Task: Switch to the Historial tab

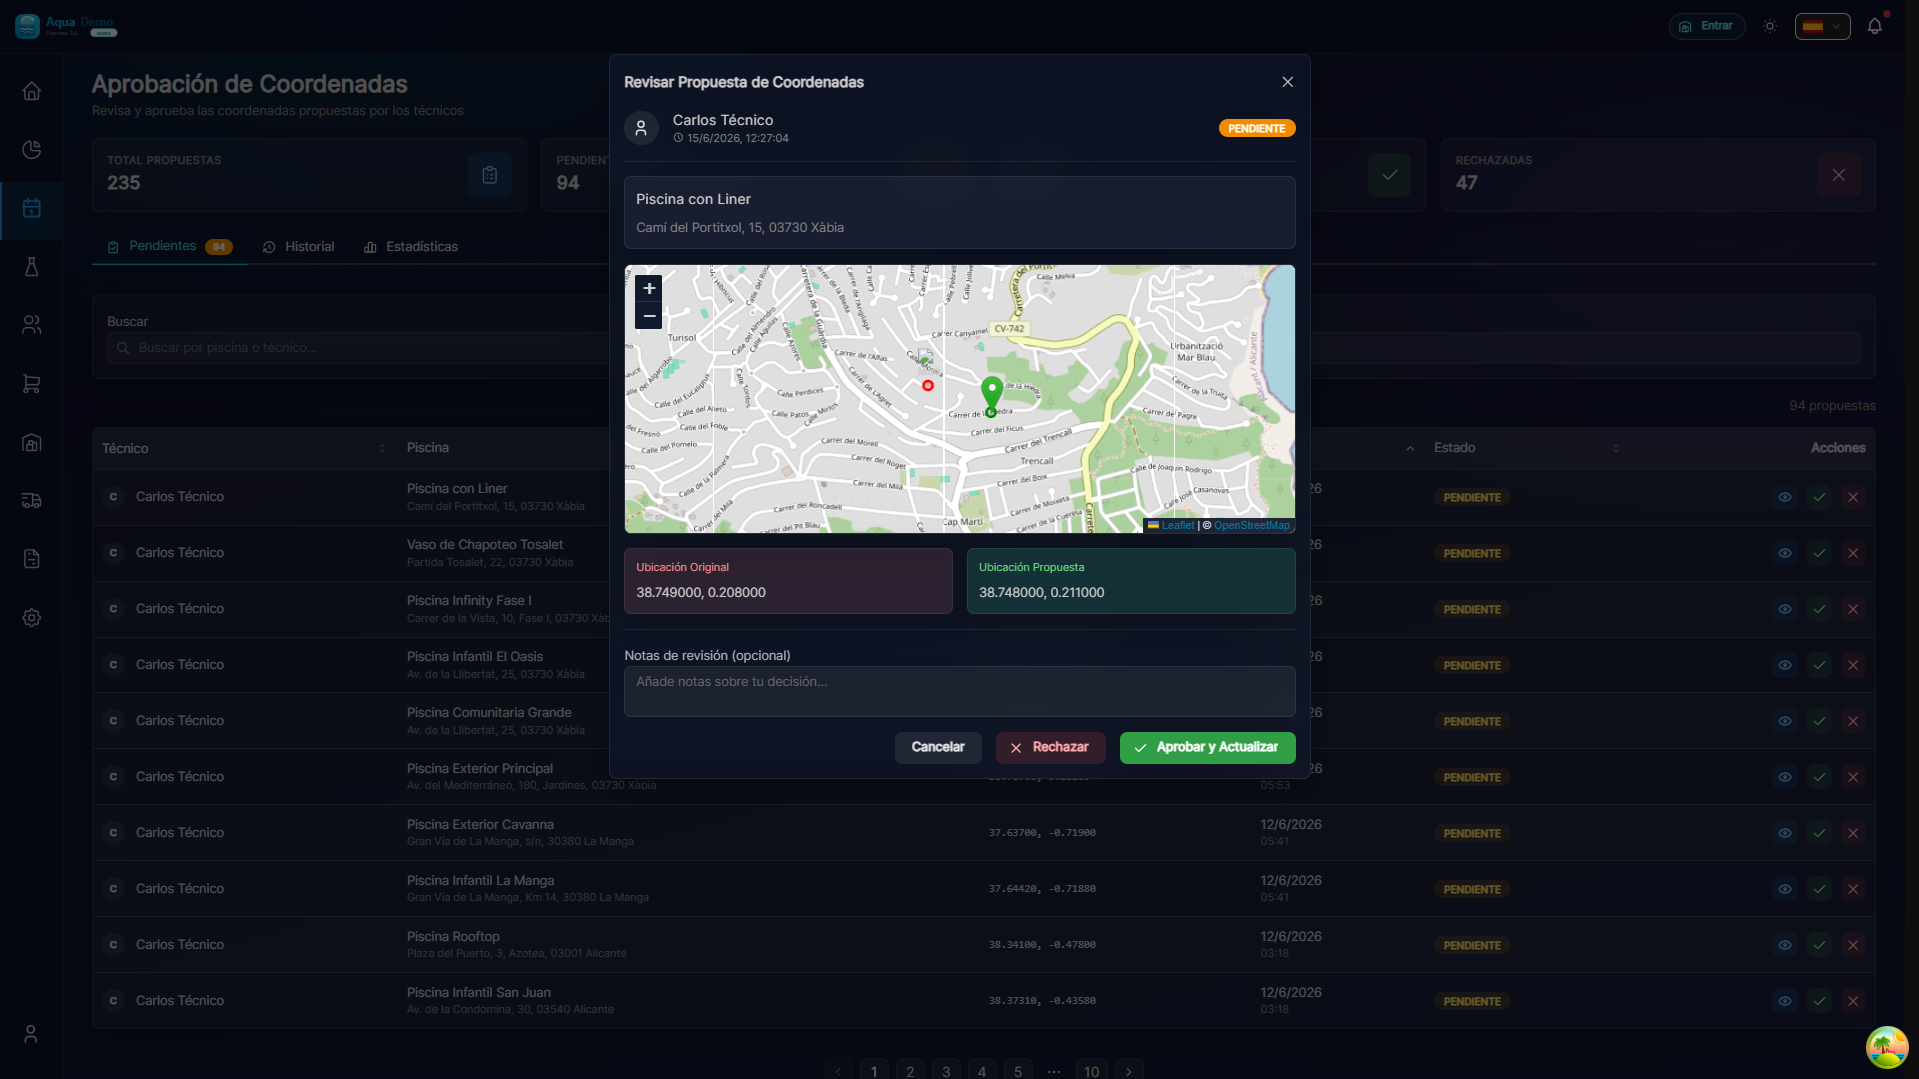Action: (298, 246)
